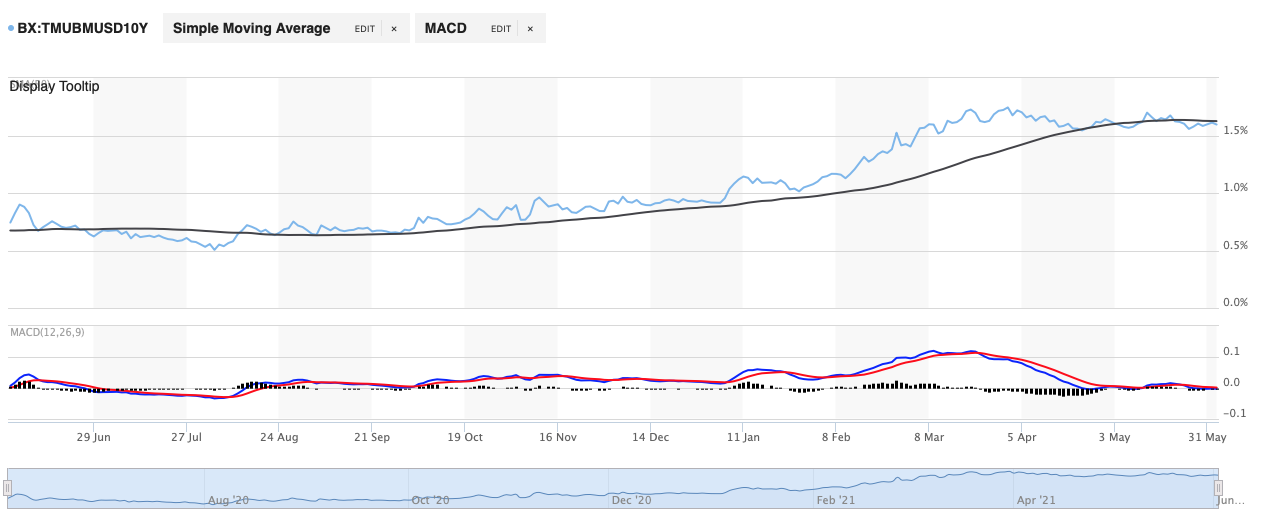
Task: Select the Simple Moving Average chip label
Action: (251, 28)
